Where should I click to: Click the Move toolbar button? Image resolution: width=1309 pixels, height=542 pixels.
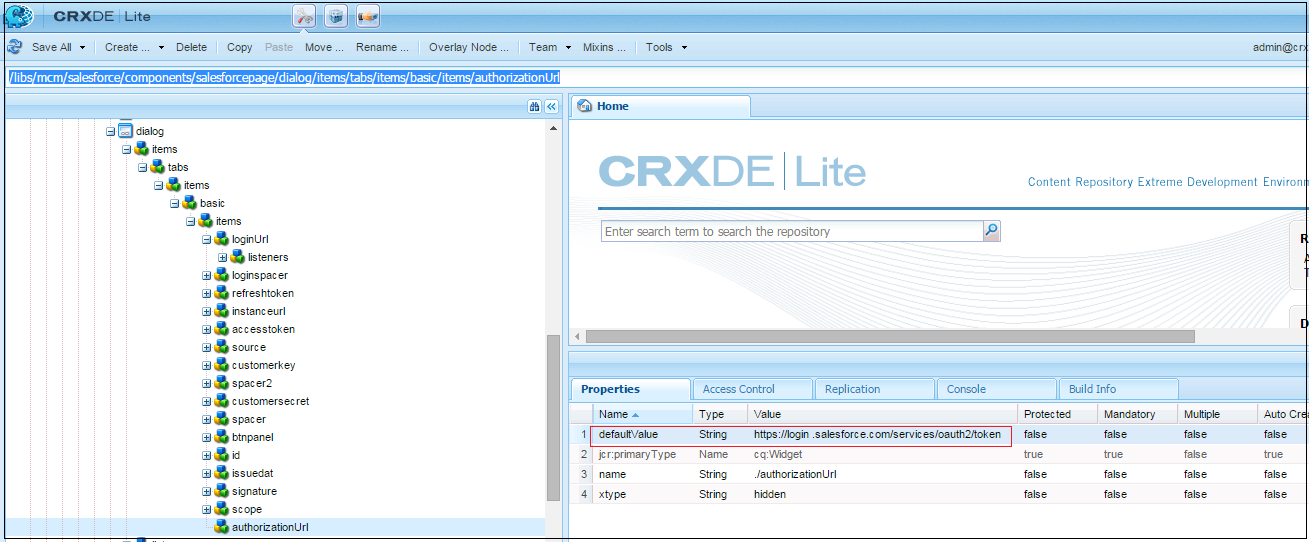[324, 47]
